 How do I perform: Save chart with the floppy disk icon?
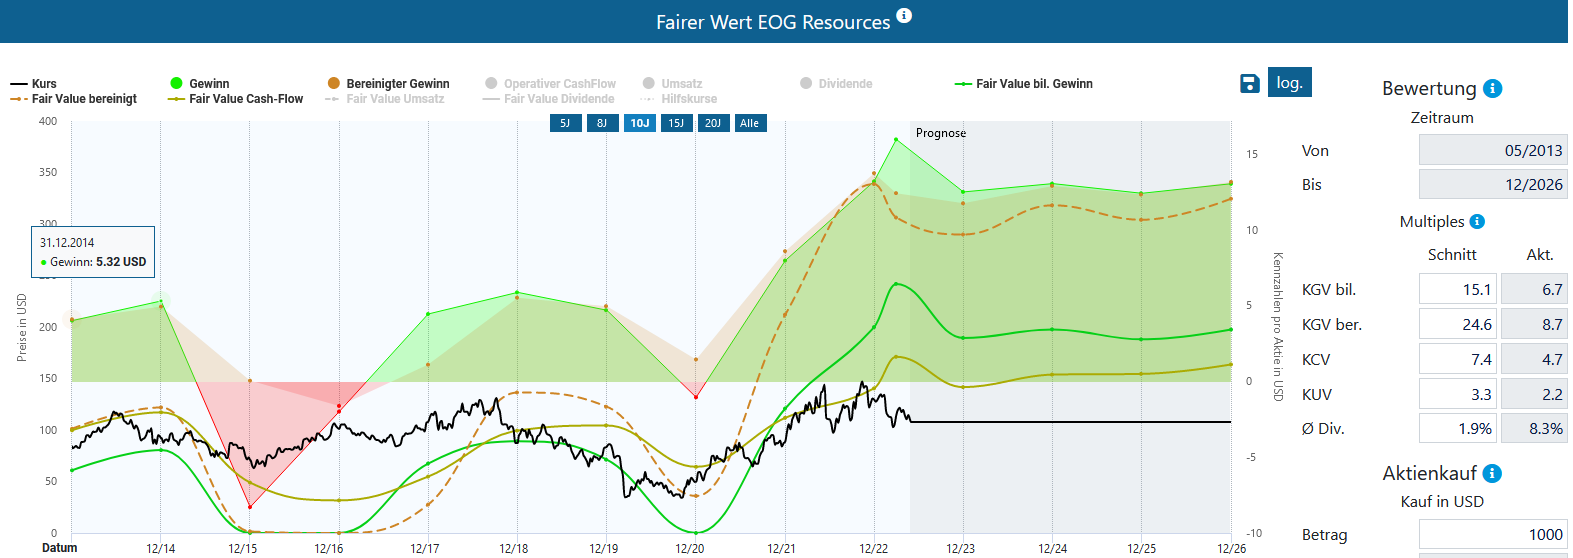point(1249,83)
